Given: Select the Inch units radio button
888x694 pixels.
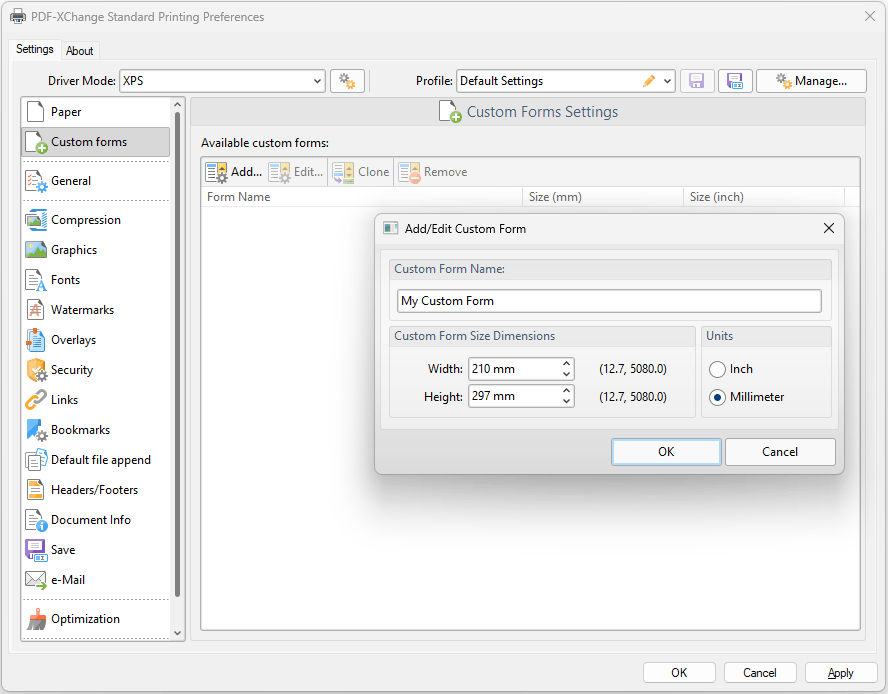Looking at the screenshot, I should pos(717,369).
